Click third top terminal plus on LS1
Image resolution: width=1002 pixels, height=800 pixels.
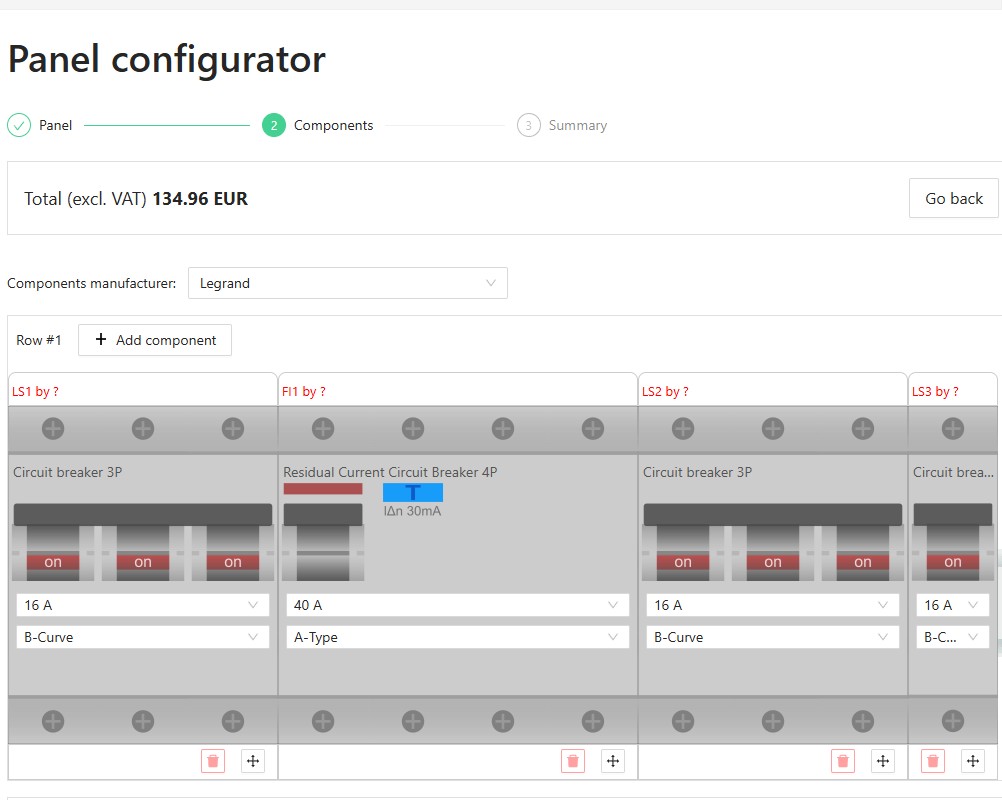click(x=233, y=428)
